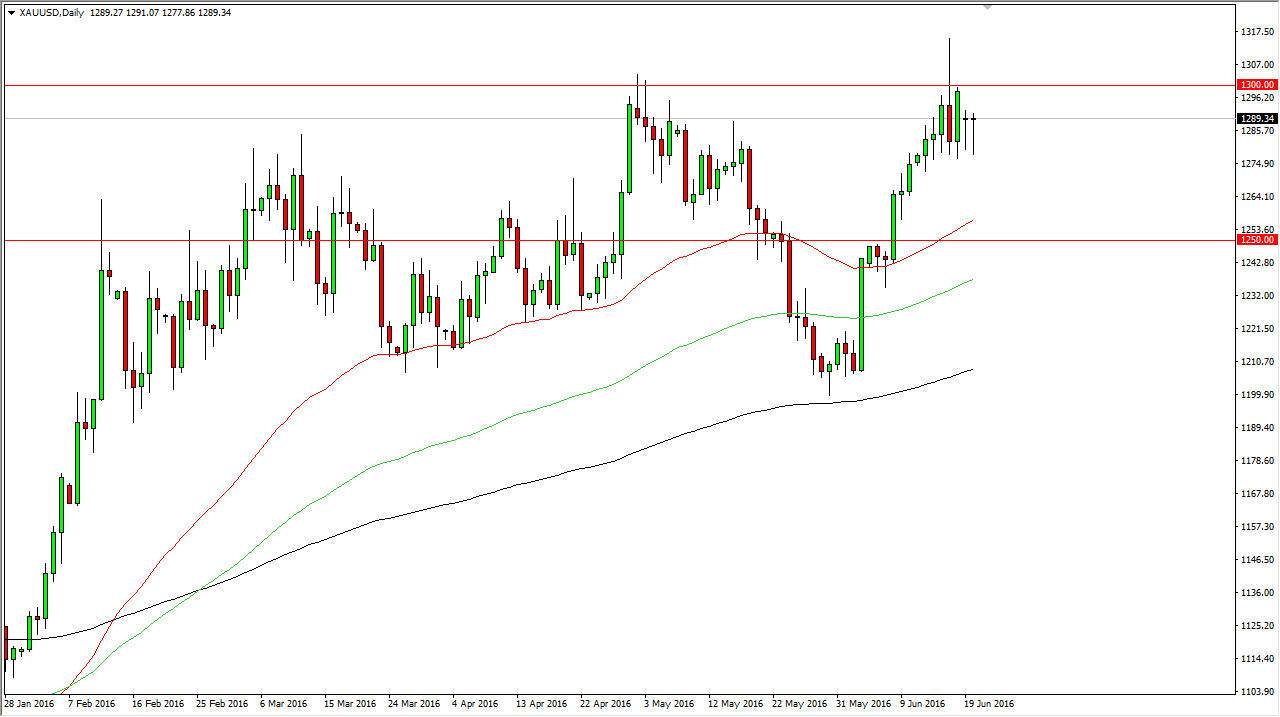
Task: Click the 22 Apr 2016 date label
Action: click(606, 703)
